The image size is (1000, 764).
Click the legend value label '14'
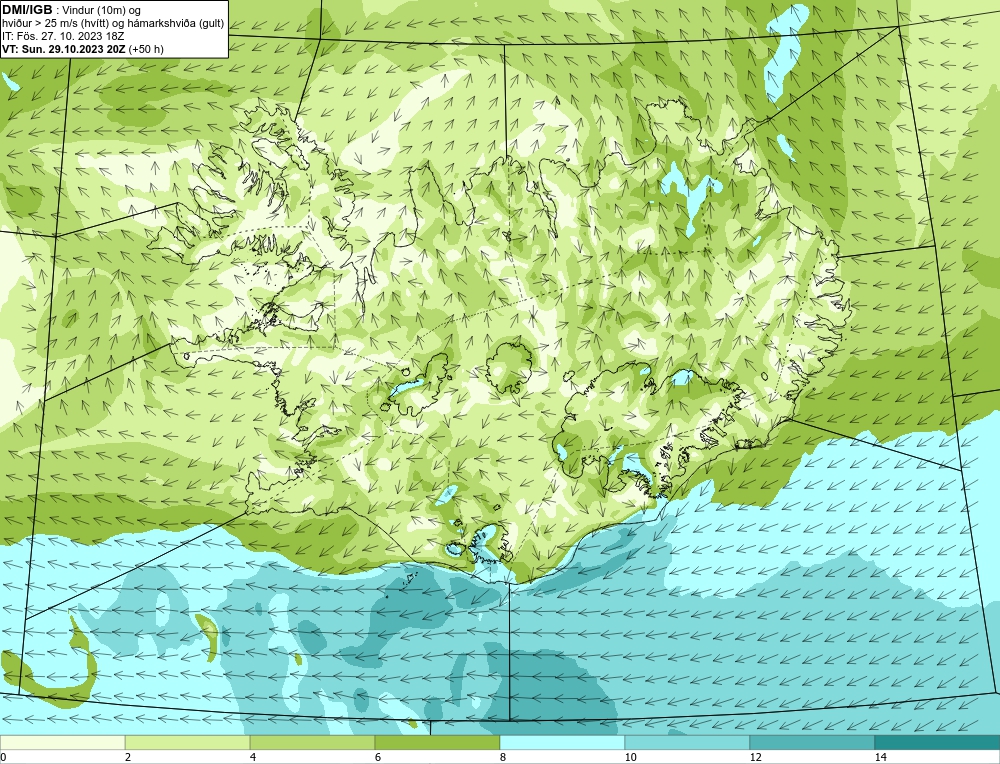tap(881, 757)
